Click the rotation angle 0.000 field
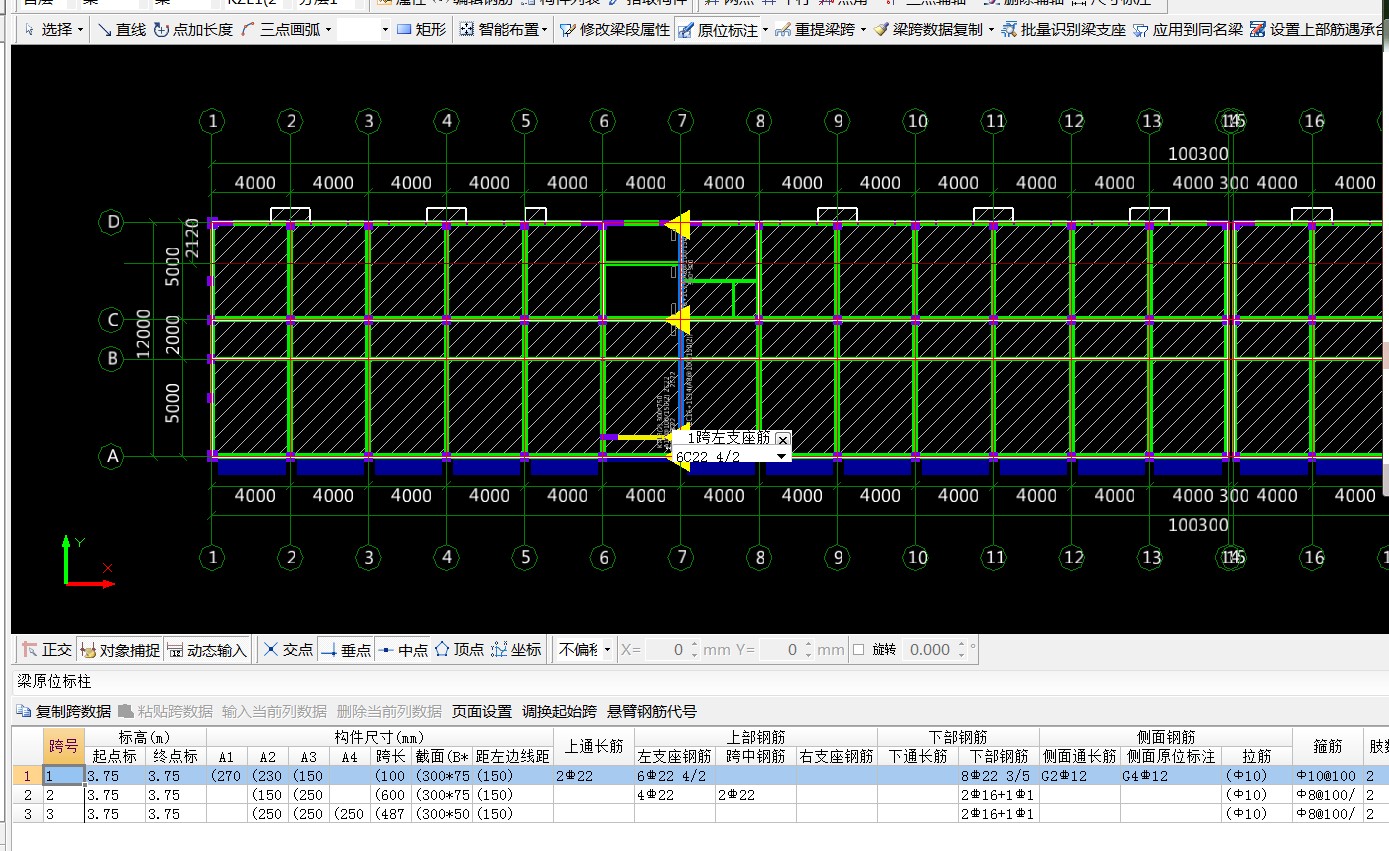1389x851 pixels. click(935, 650)
